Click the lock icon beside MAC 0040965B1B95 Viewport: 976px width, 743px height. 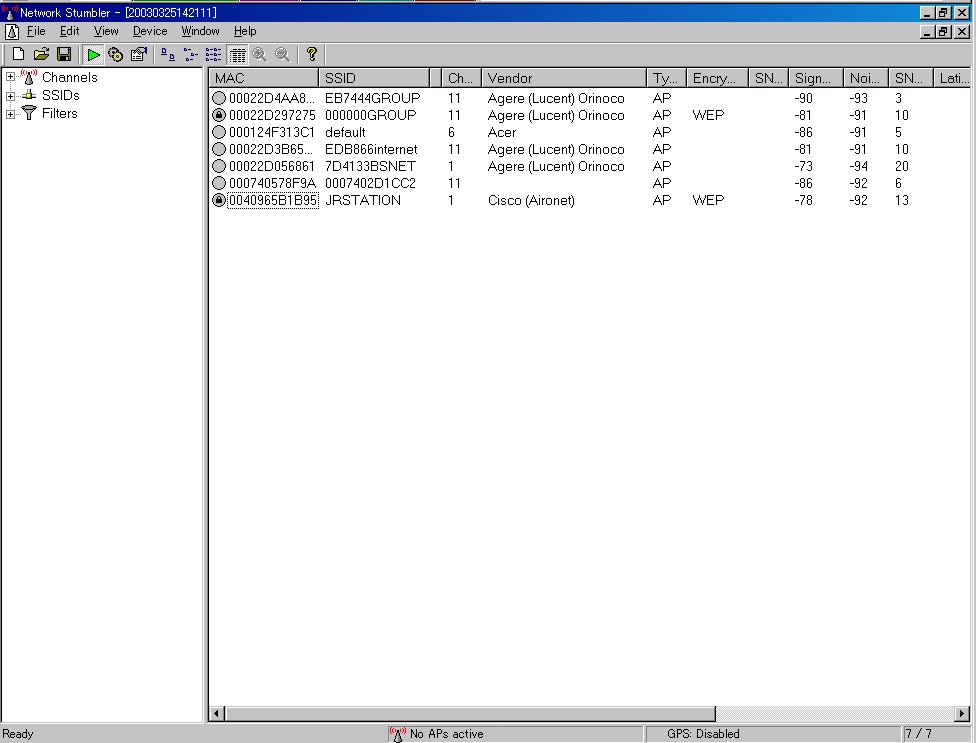[x=218, y=200]
